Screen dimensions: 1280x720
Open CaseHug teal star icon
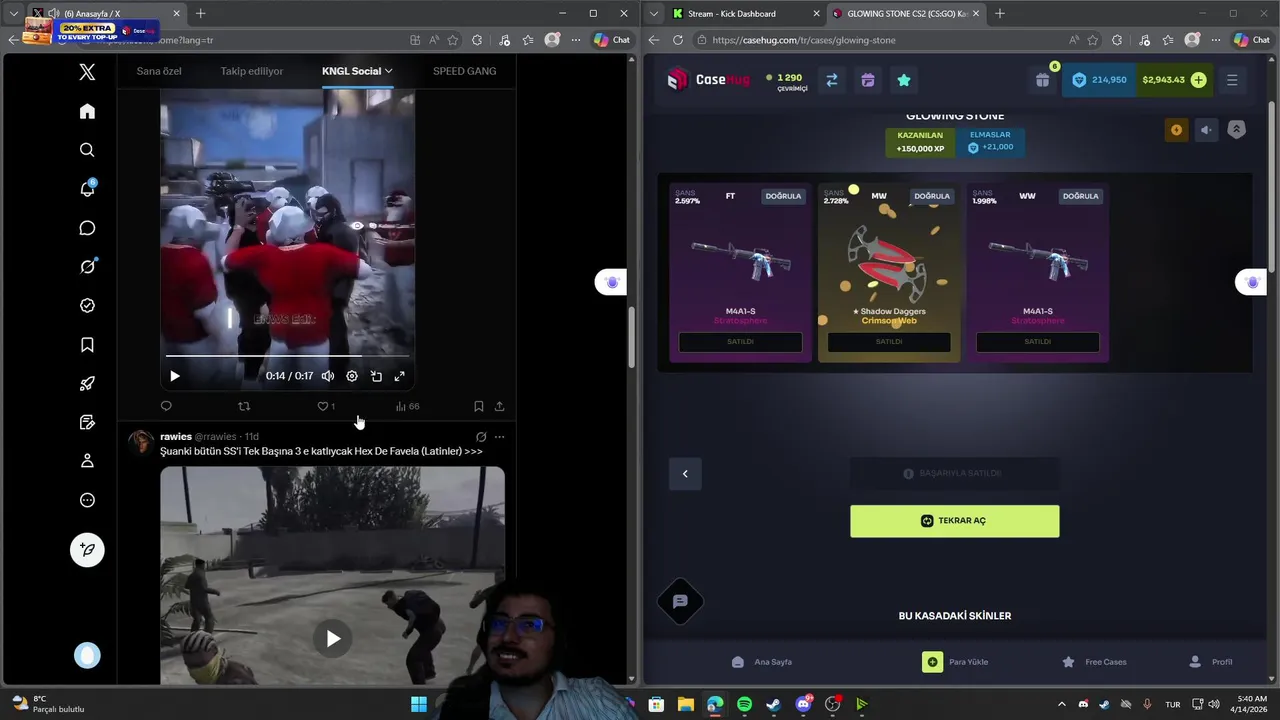904,80
